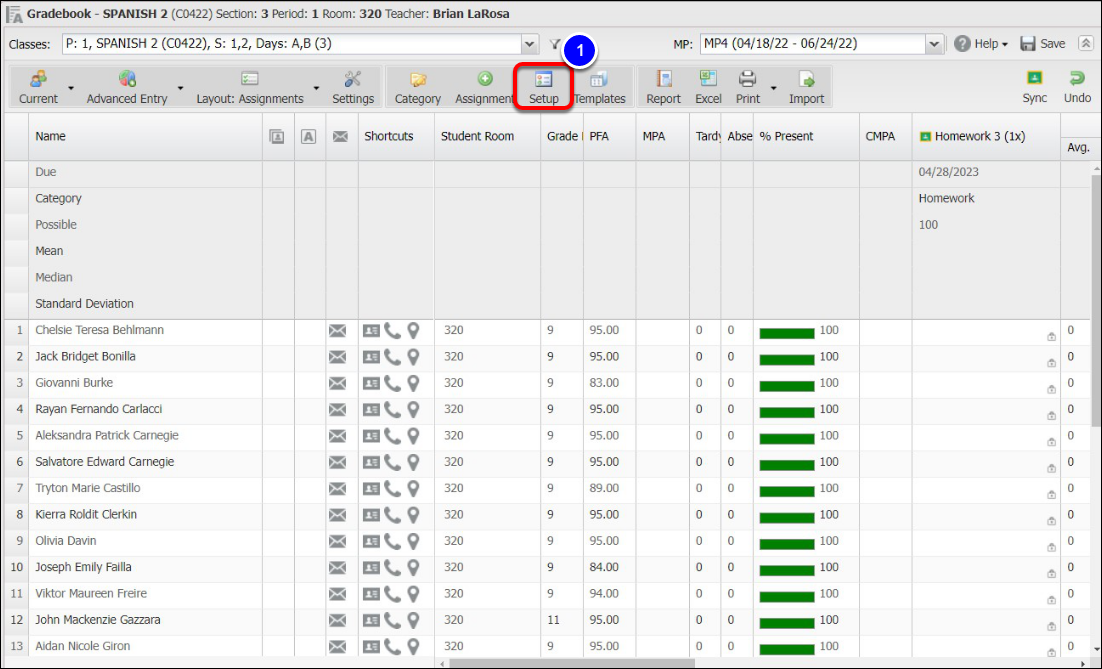Select the Standard Deviation row label
This screenshot has height=669, width=1102.
[x=84, y=304]
